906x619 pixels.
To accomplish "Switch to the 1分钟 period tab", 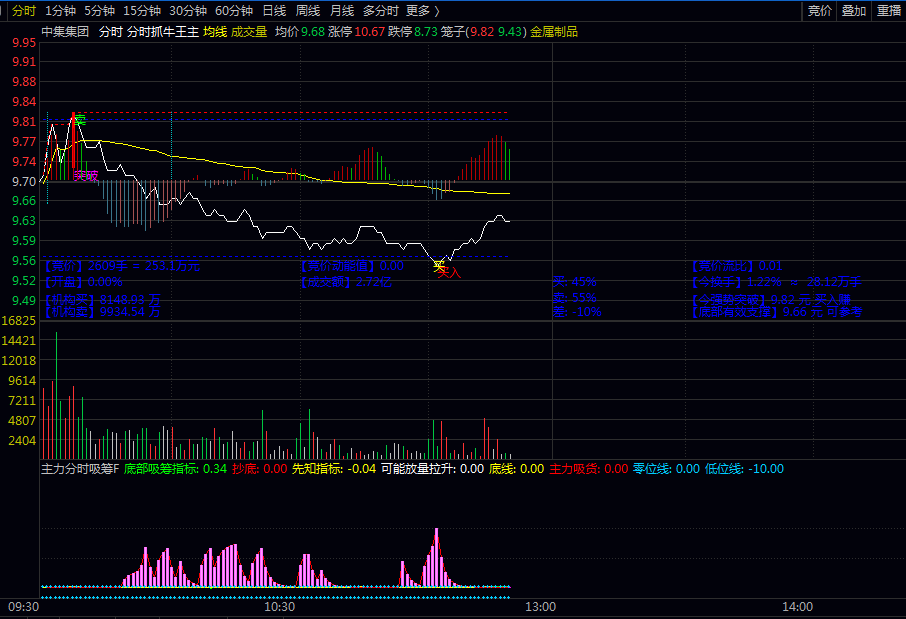I will pos(60,10).
